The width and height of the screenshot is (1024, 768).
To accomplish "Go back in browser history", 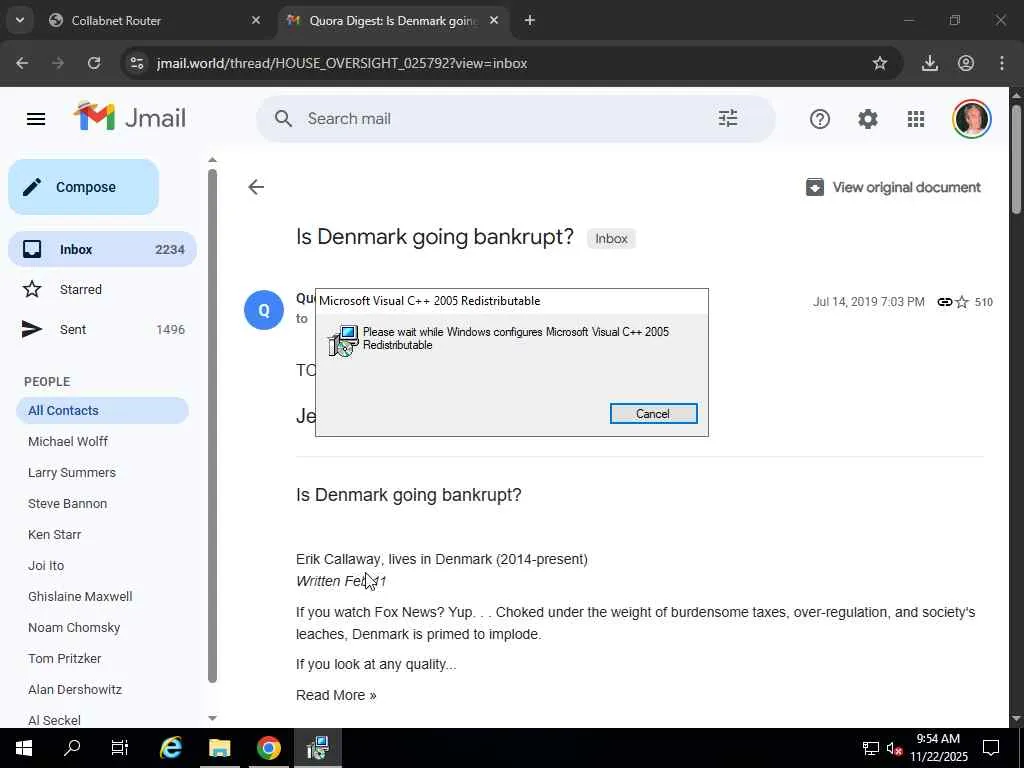I will tap(22, 63).
